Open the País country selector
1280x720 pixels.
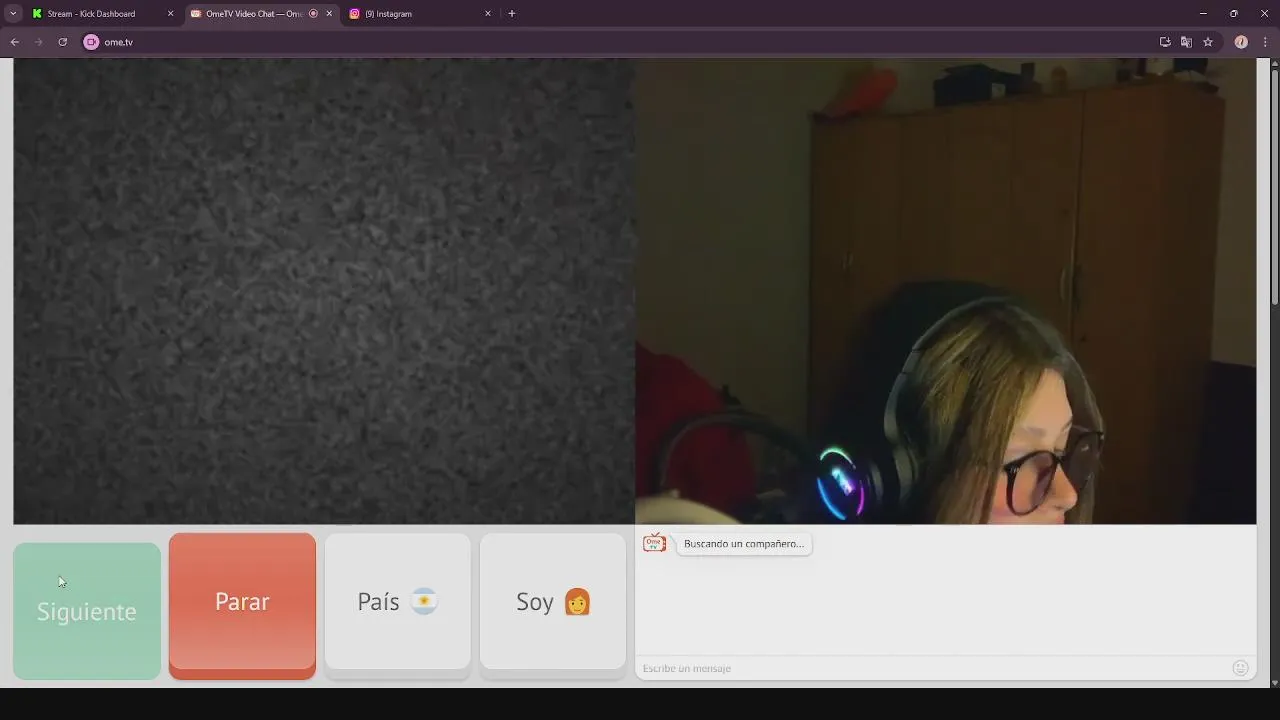(398, 602)
